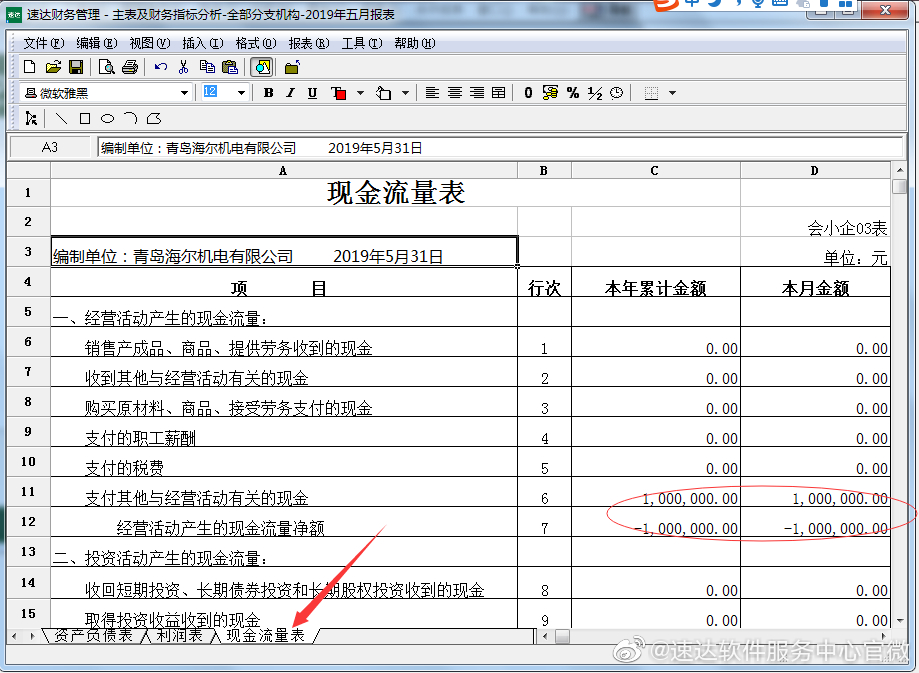Click the Save icon in toolbar
The width and height of the screenshot is (919, 673).
(76, 67)
